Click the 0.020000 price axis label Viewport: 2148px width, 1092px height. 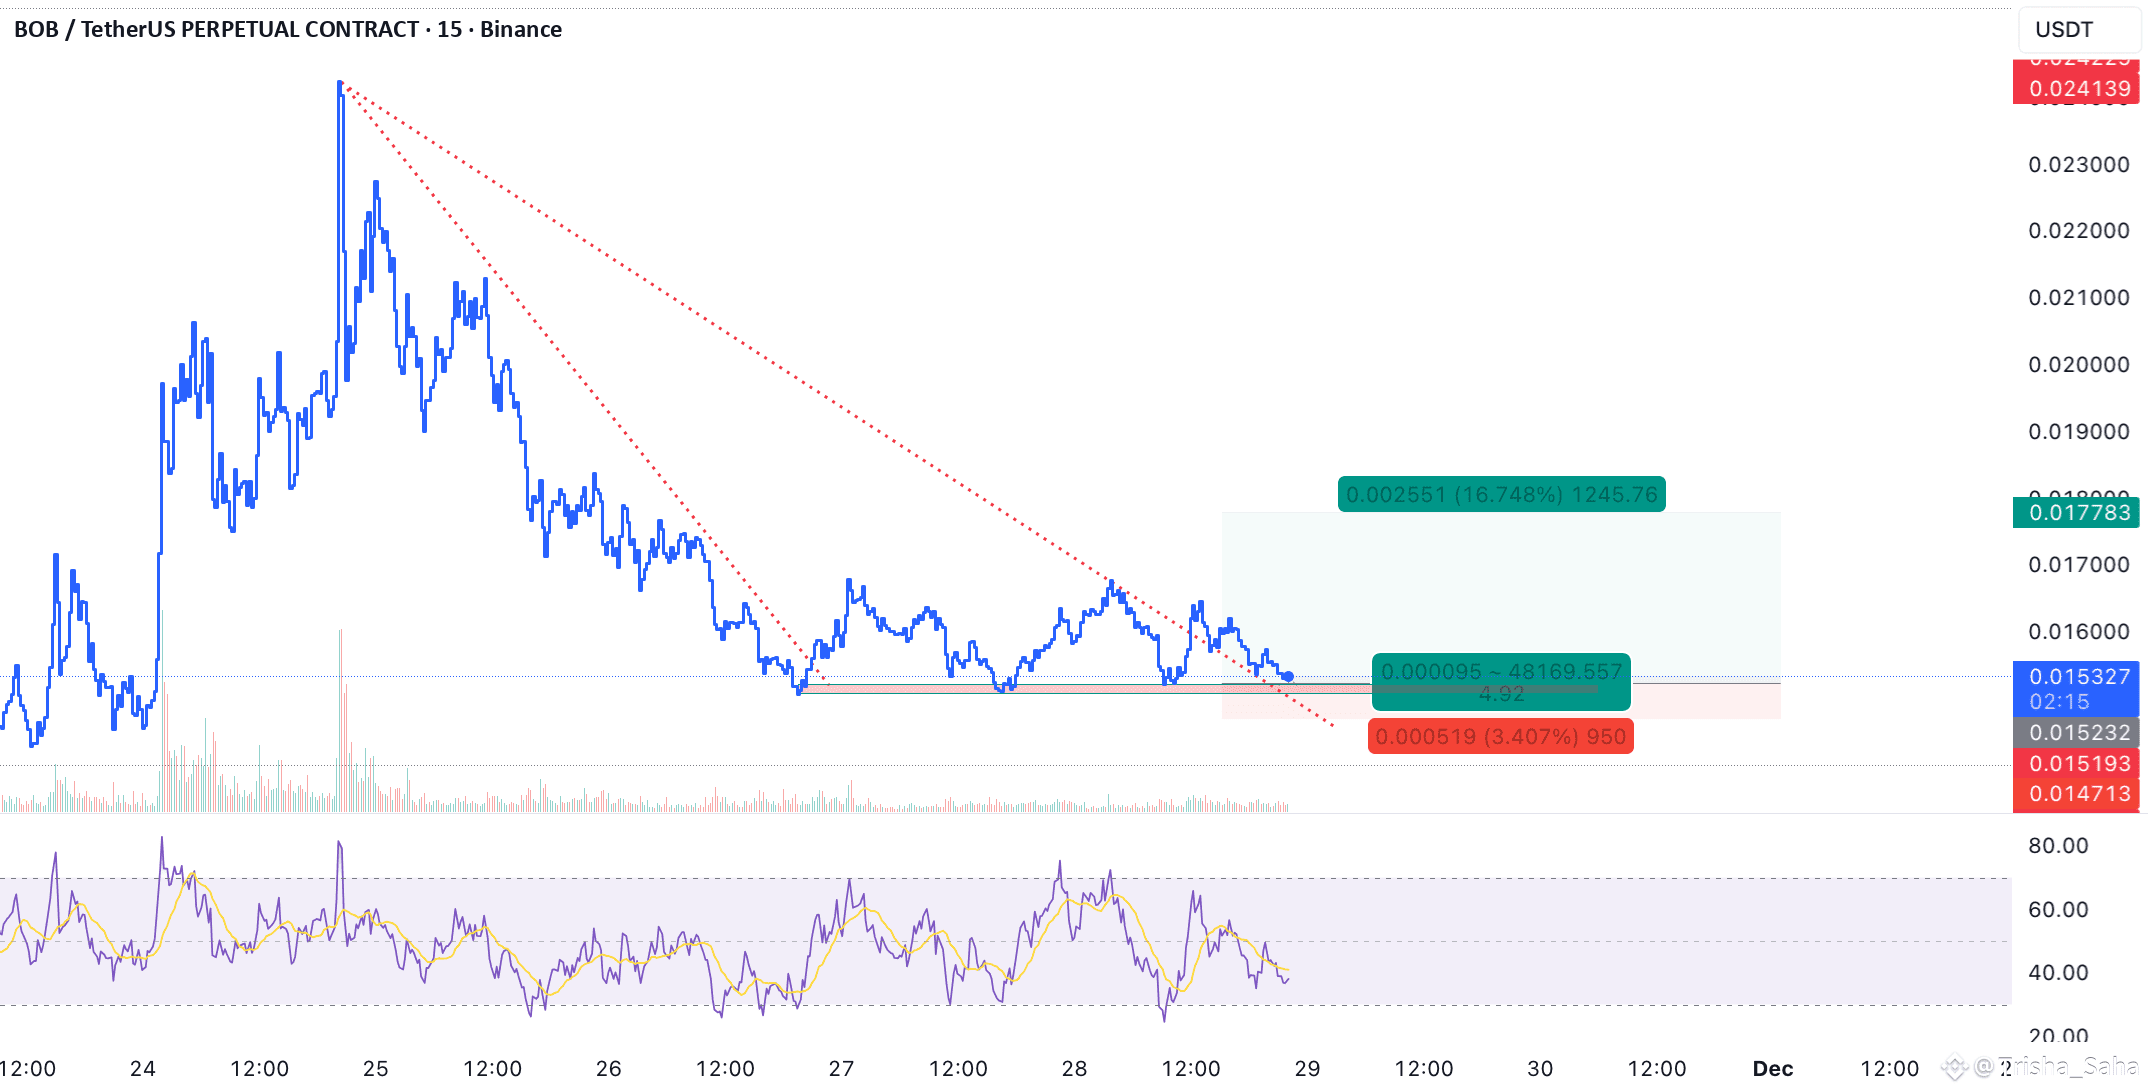tap(2078, 365)
